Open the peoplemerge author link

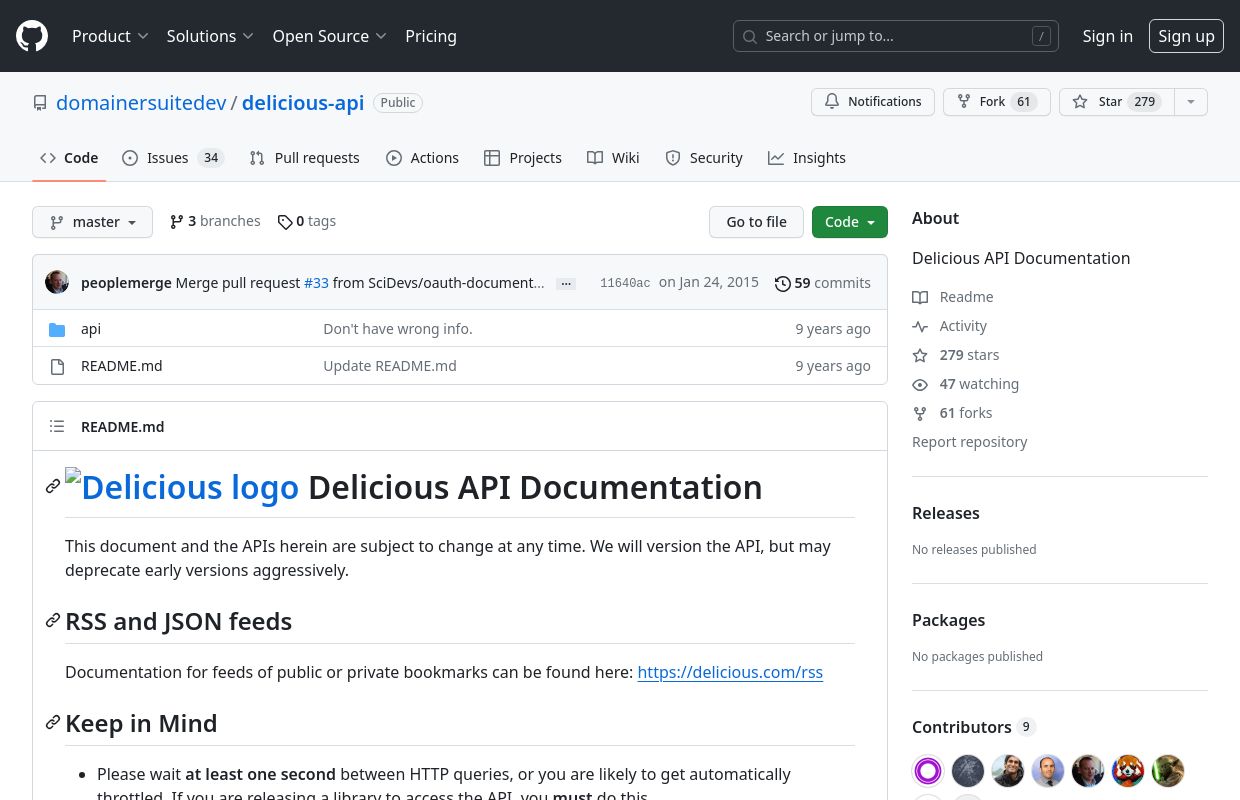pyautogui.click(x=126, y=283)
